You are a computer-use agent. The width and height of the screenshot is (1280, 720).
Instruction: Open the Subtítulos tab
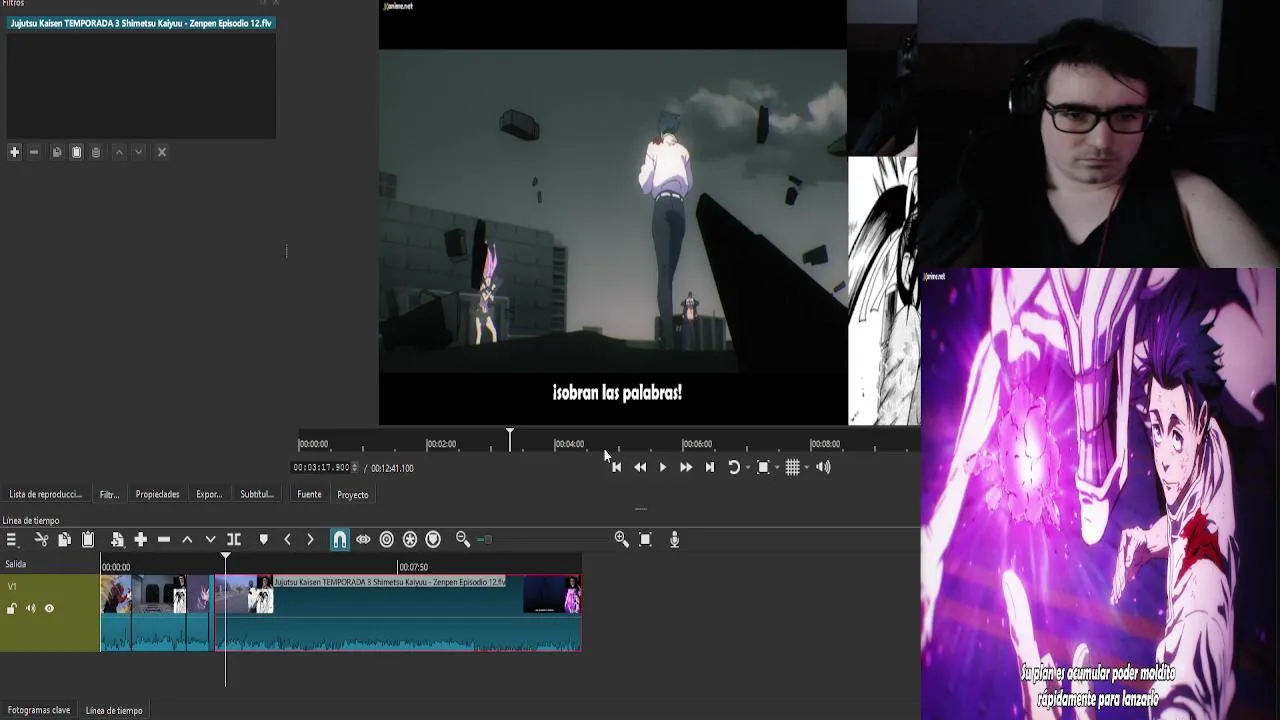257,494
